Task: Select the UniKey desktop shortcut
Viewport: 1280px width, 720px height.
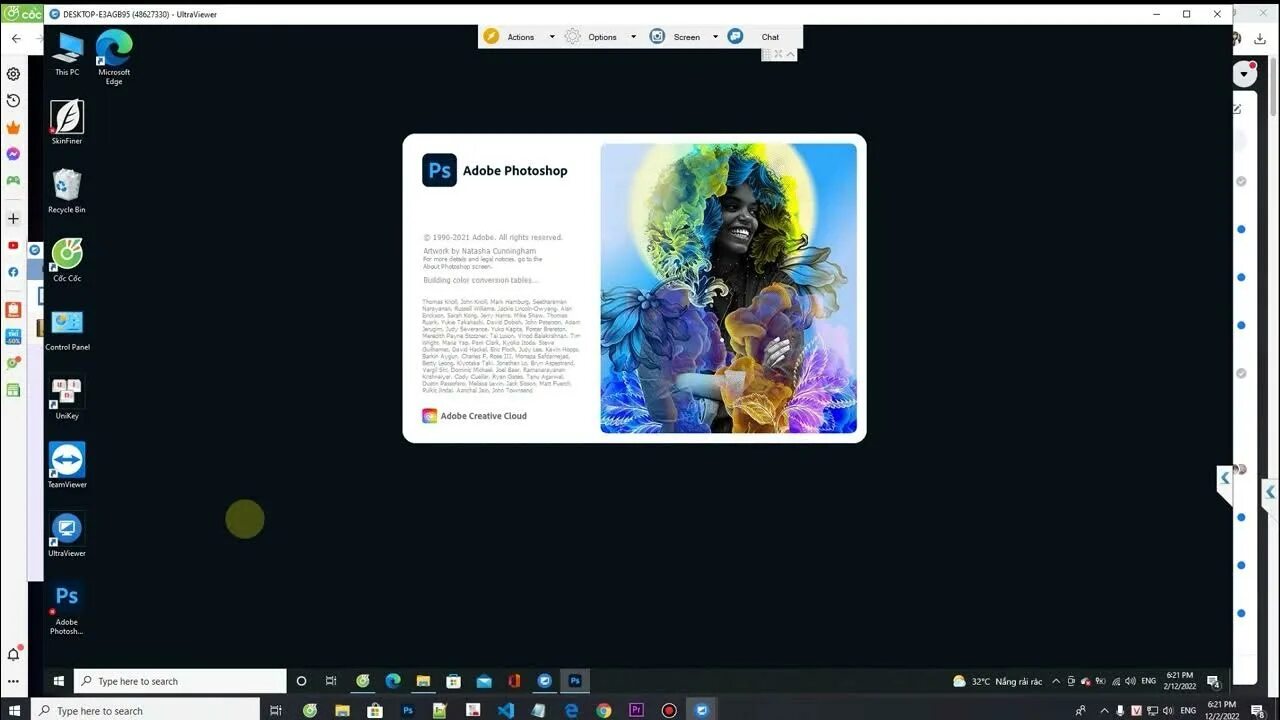Action: tap(67, 398)
